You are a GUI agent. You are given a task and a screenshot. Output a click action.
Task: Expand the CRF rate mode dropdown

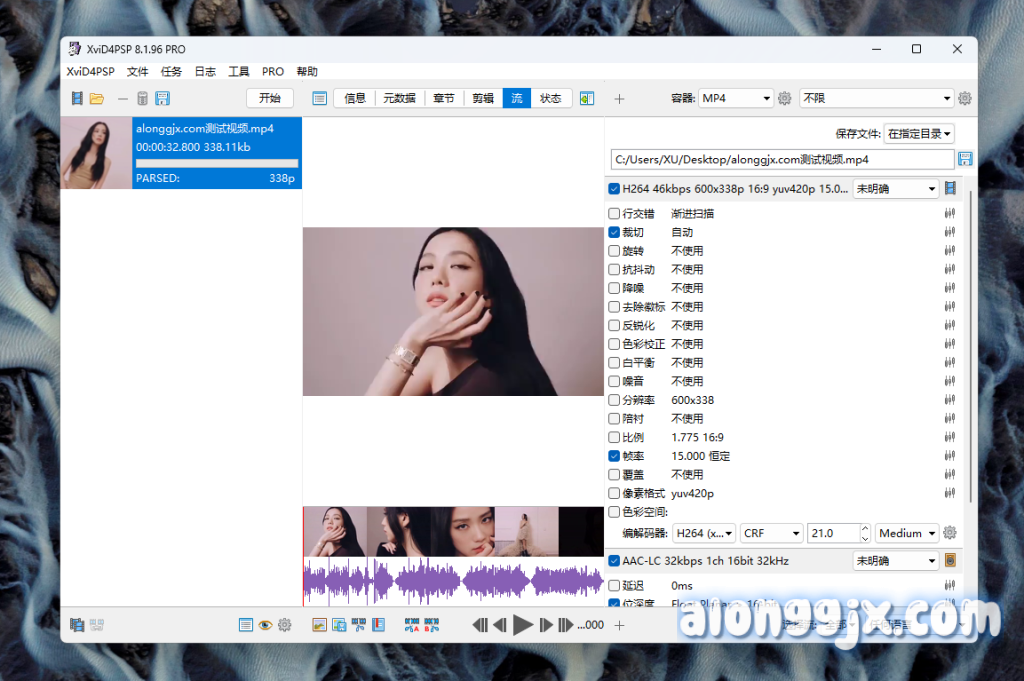point(774,533)
